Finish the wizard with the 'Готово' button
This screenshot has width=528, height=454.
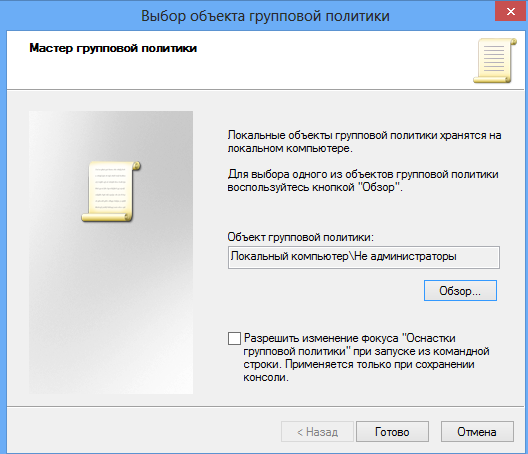pyautogui.click(x=392, y=431)
